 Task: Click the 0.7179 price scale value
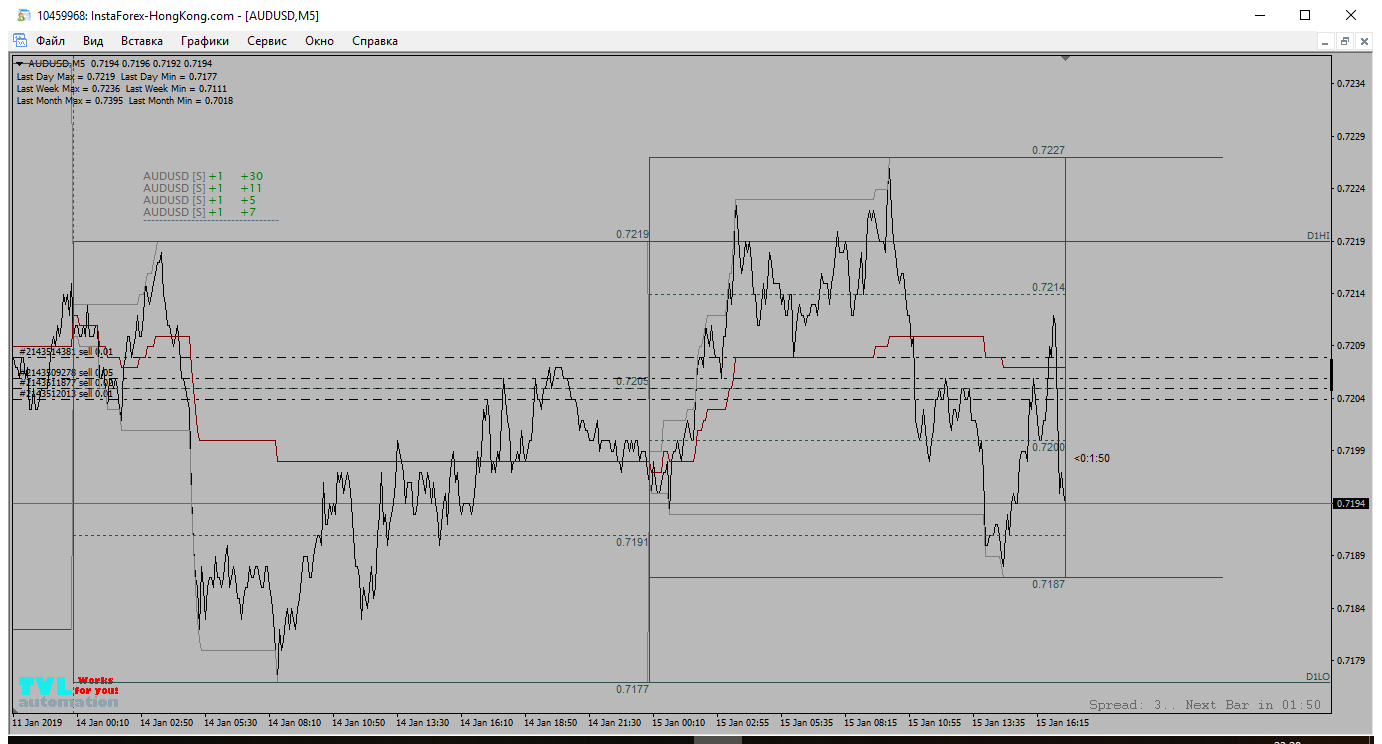click(1351, 660)
